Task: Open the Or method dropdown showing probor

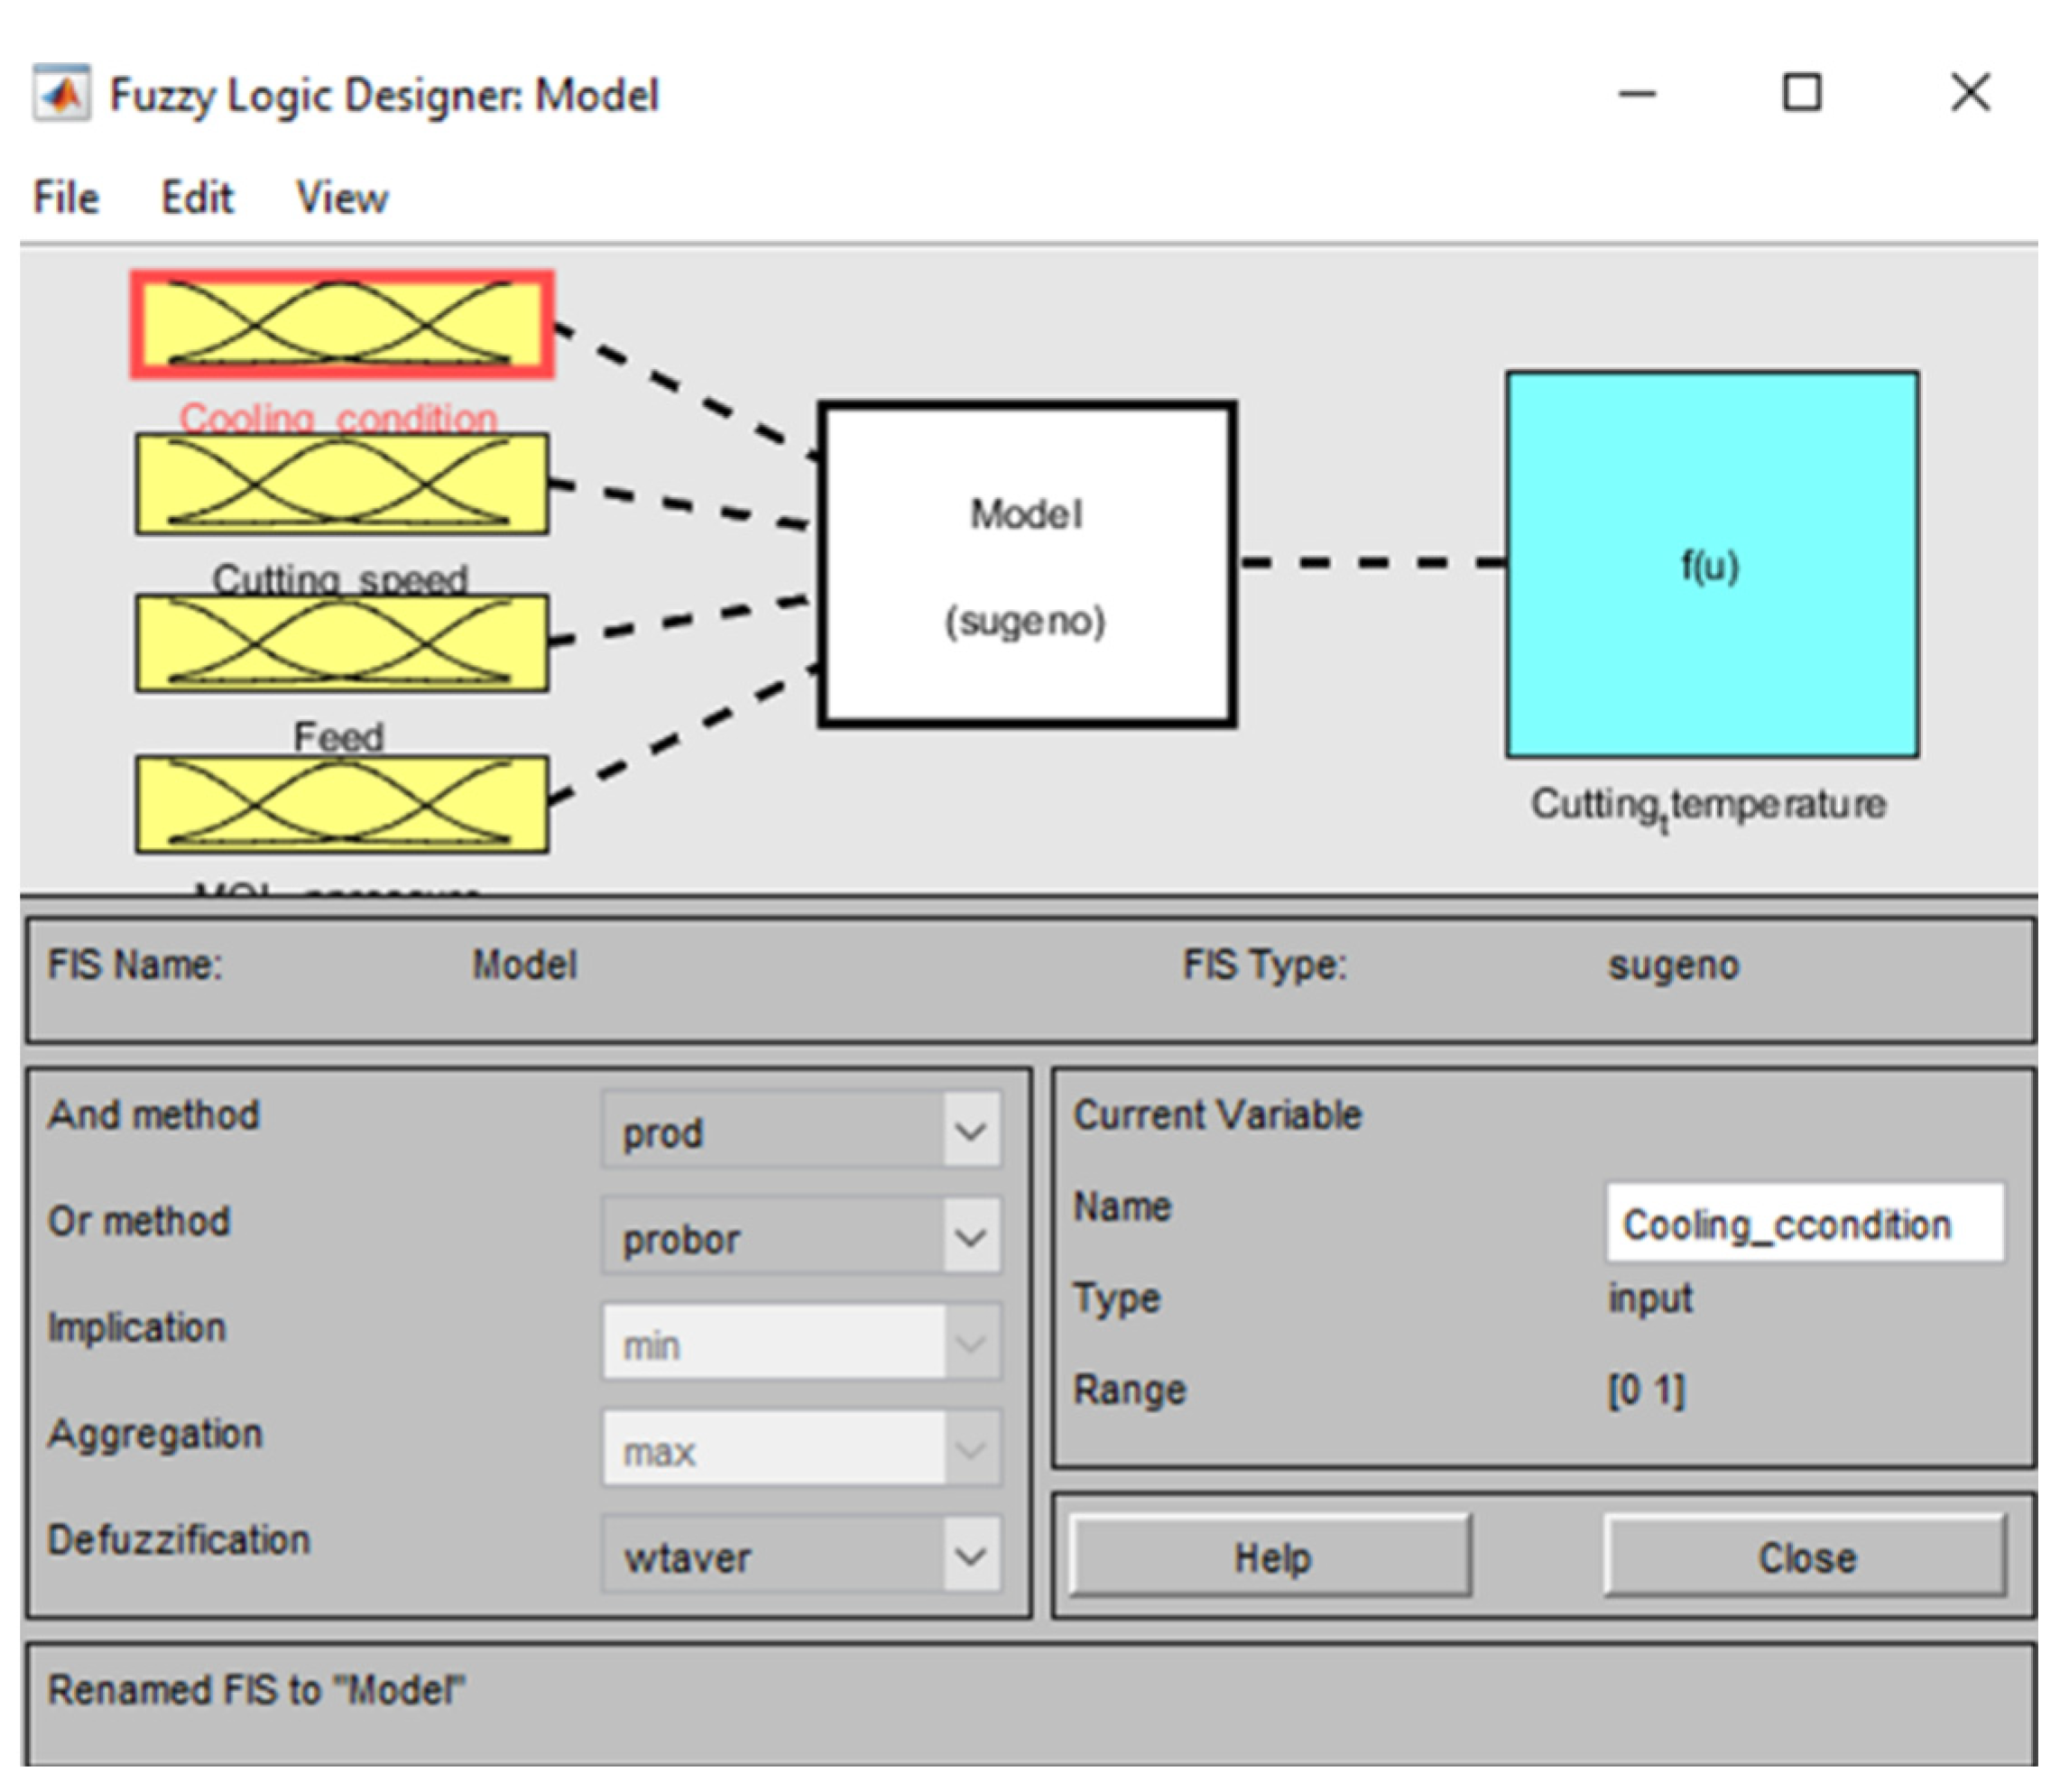Action: click(801, 1237)
